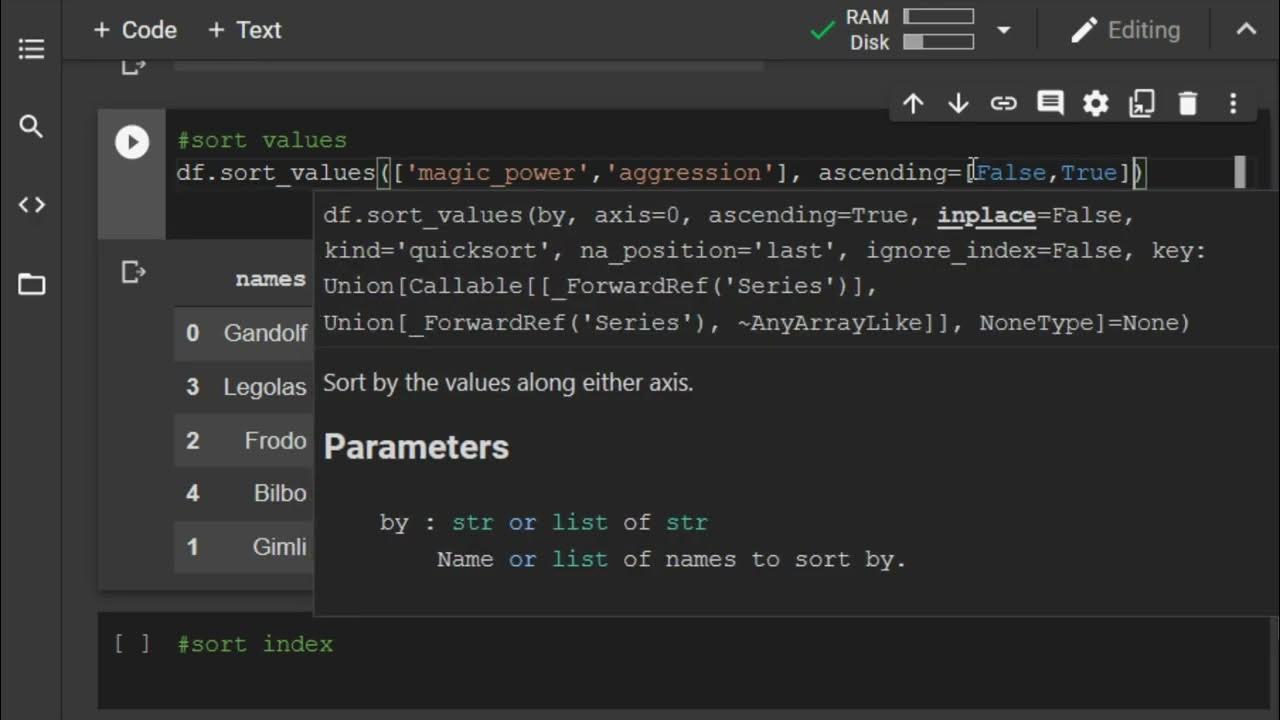
Task: Copy link to cell icon
Action: [1003, 103]
